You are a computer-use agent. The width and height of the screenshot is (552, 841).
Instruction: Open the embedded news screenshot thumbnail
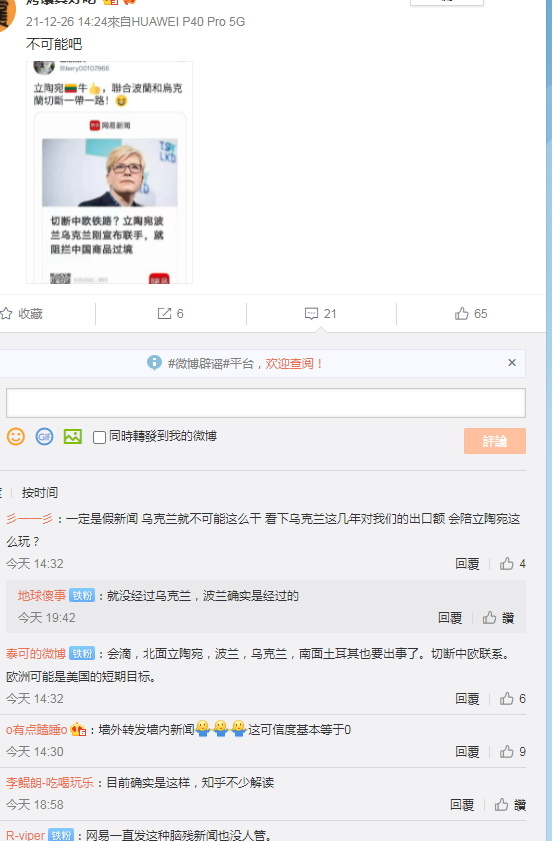pos(109,172)
